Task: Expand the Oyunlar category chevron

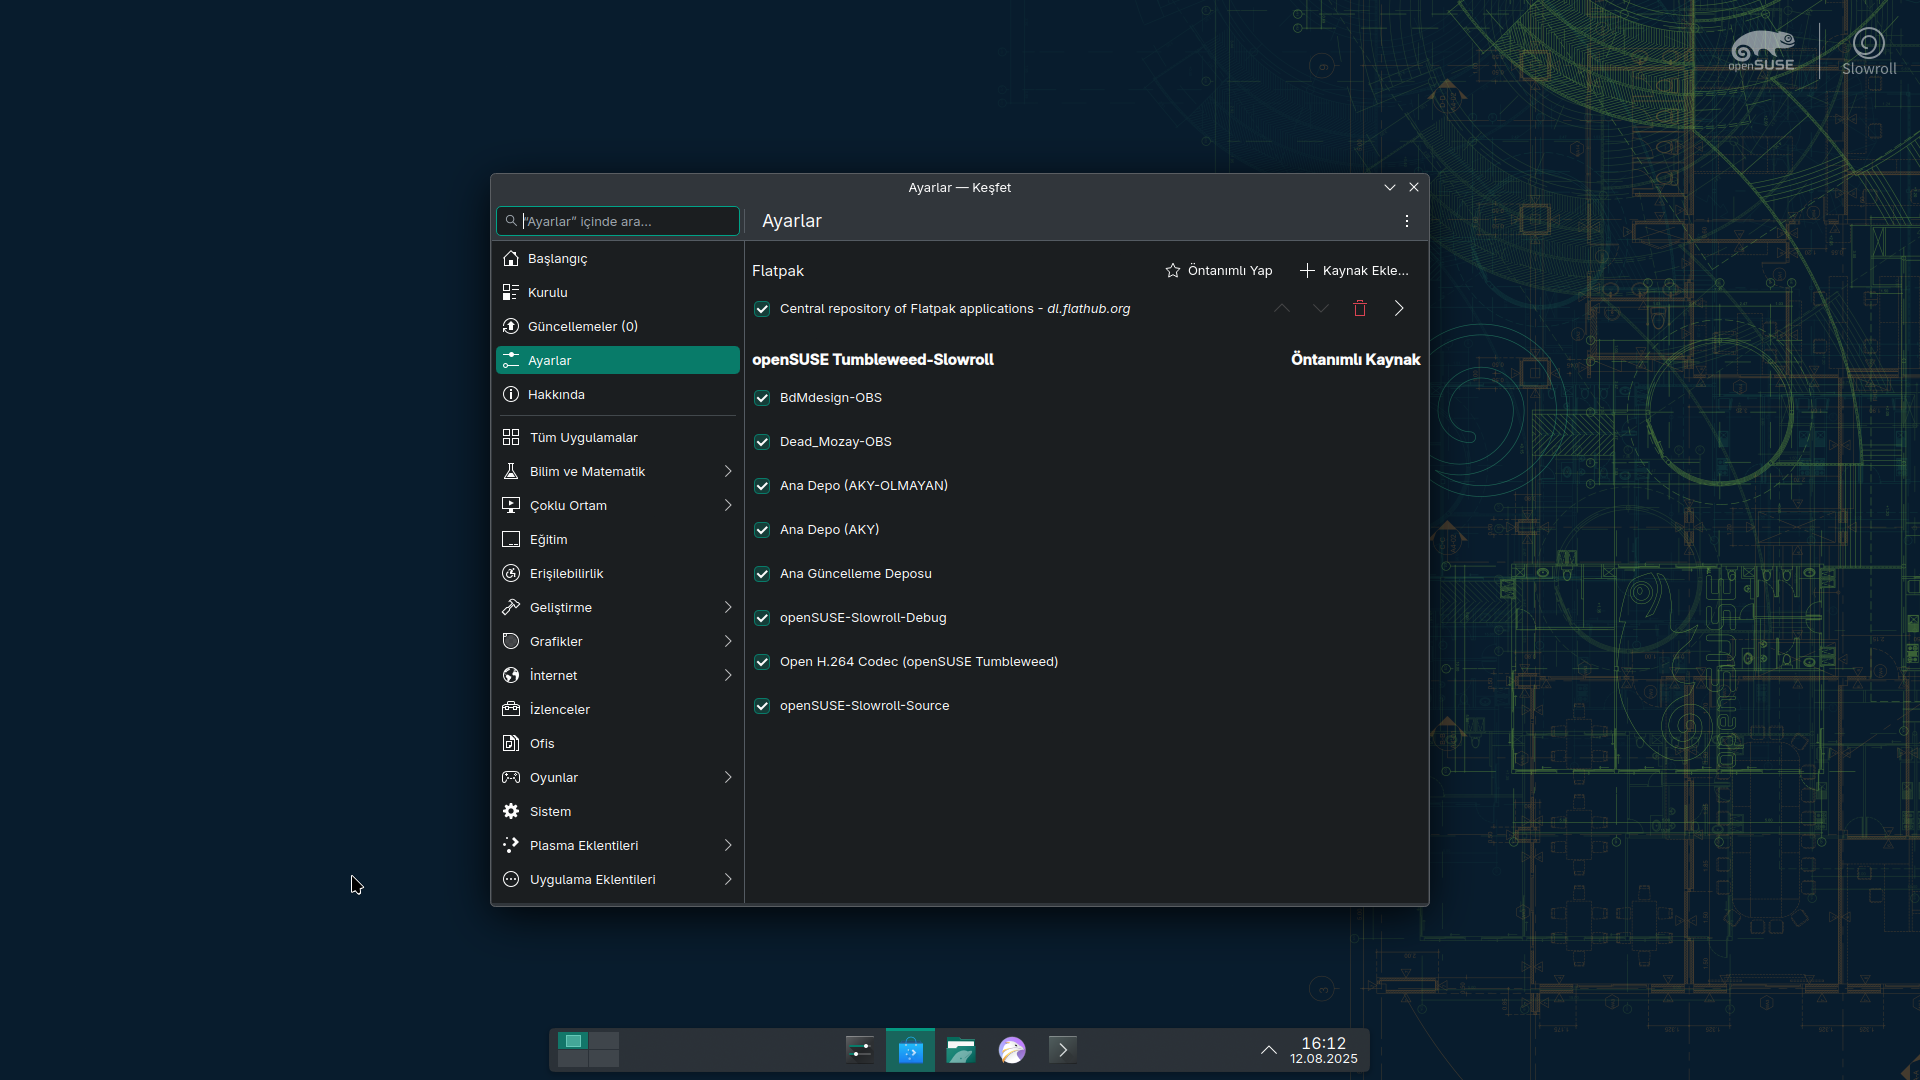Action: click(x=728, y=777)
